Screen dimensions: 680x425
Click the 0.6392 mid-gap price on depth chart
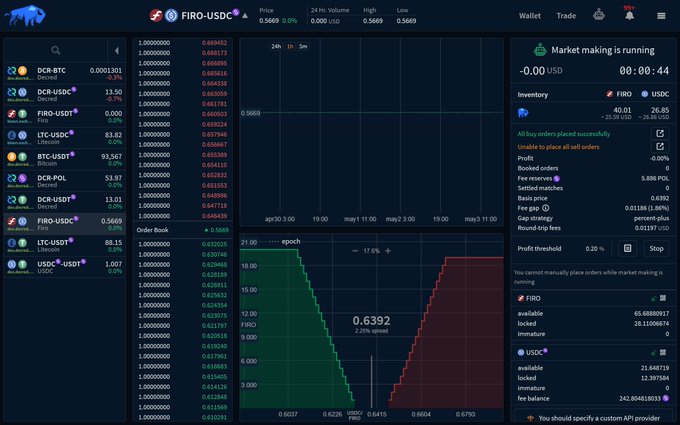coord(371,320)
